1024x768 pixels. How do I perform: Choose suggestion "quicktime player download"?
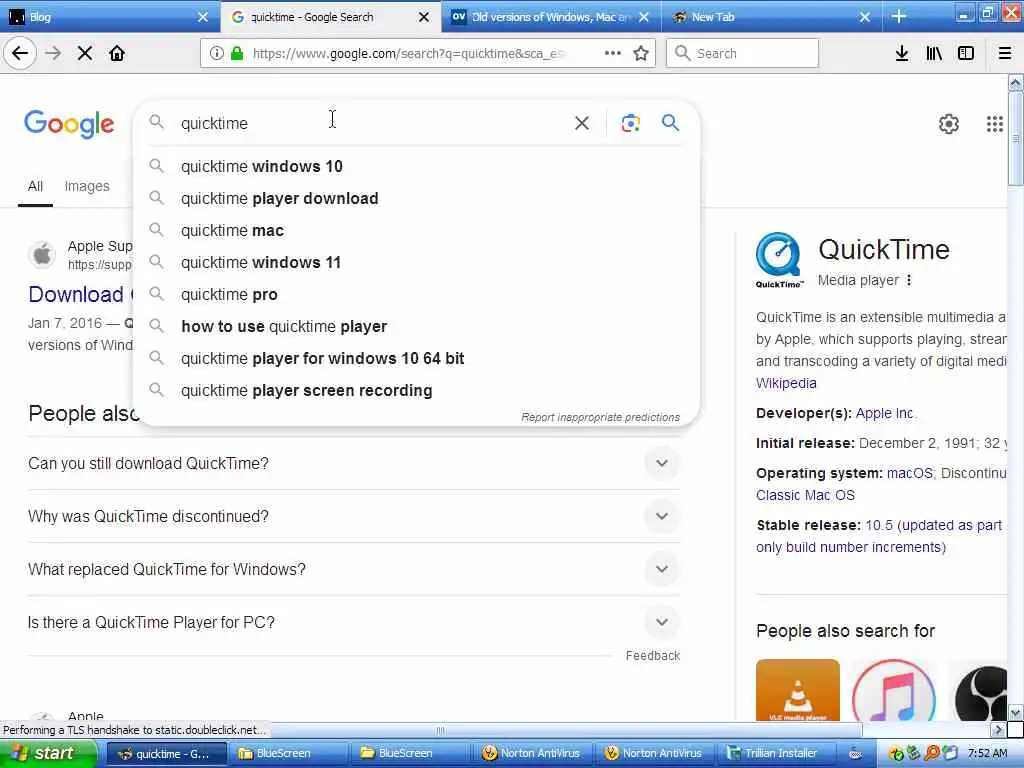tap(417, 199)
